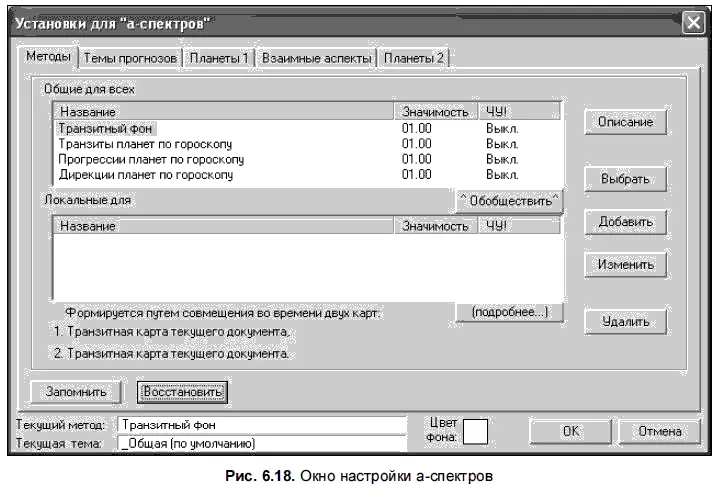
Task: Click the background color swatch
Action: tap(474, 430)
